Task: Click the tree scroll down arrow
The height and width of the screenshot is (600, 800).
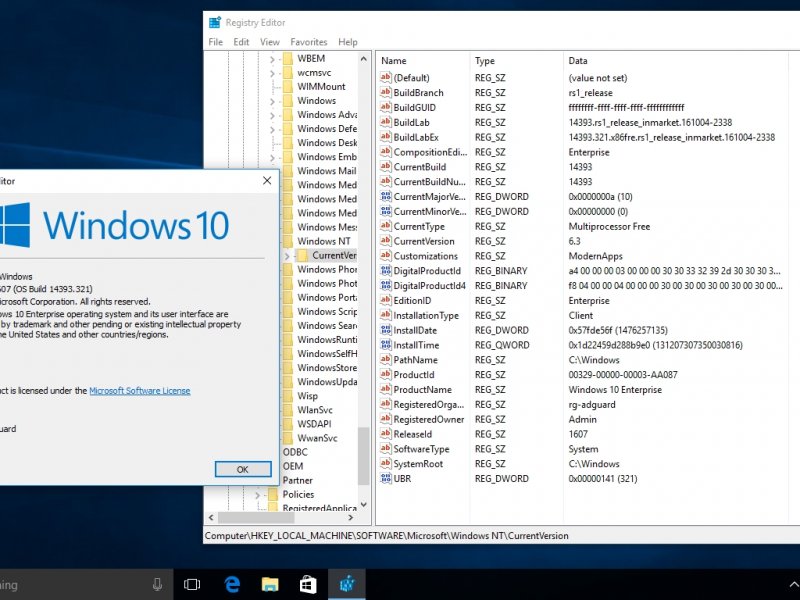Action: (x=363, y=505)
